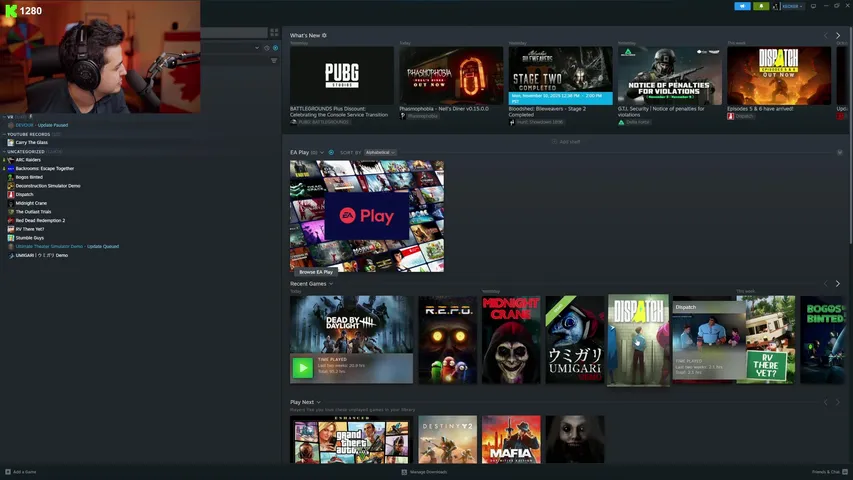Screen dimensions: 853x480
Task: Click Recent Games previous arrow
Action: pyautogui.click(x=825, y=284)
